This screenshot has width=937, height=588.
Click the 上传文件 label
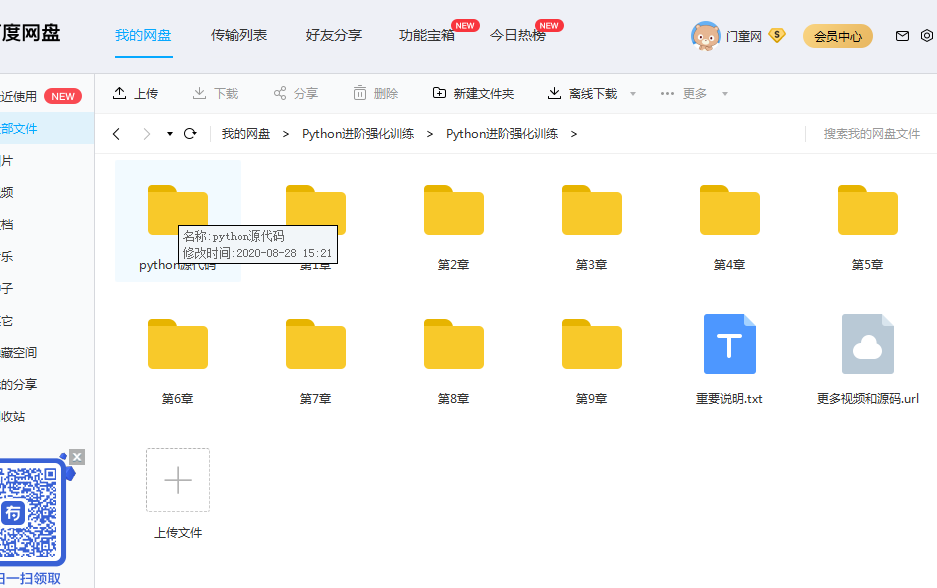pyautogui.click(x=178, y=532)
